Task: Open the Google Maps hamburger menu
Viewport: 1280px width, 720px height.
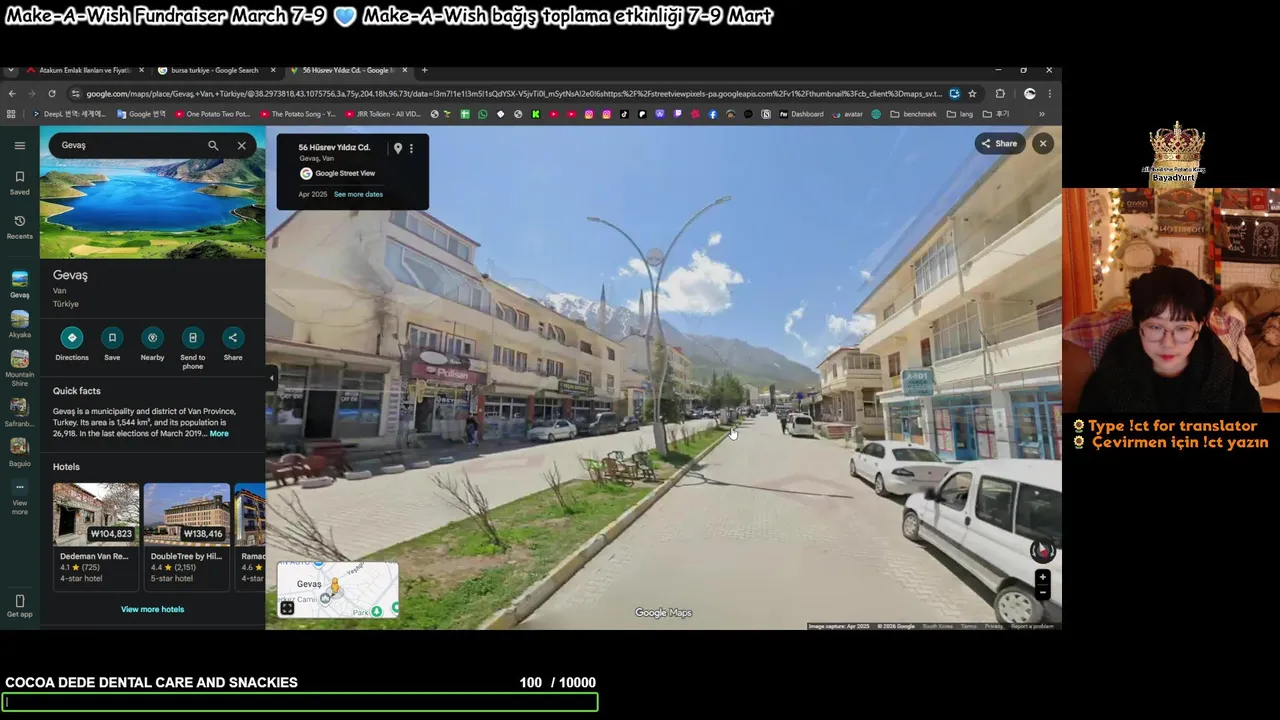Action: pos(19,145)
